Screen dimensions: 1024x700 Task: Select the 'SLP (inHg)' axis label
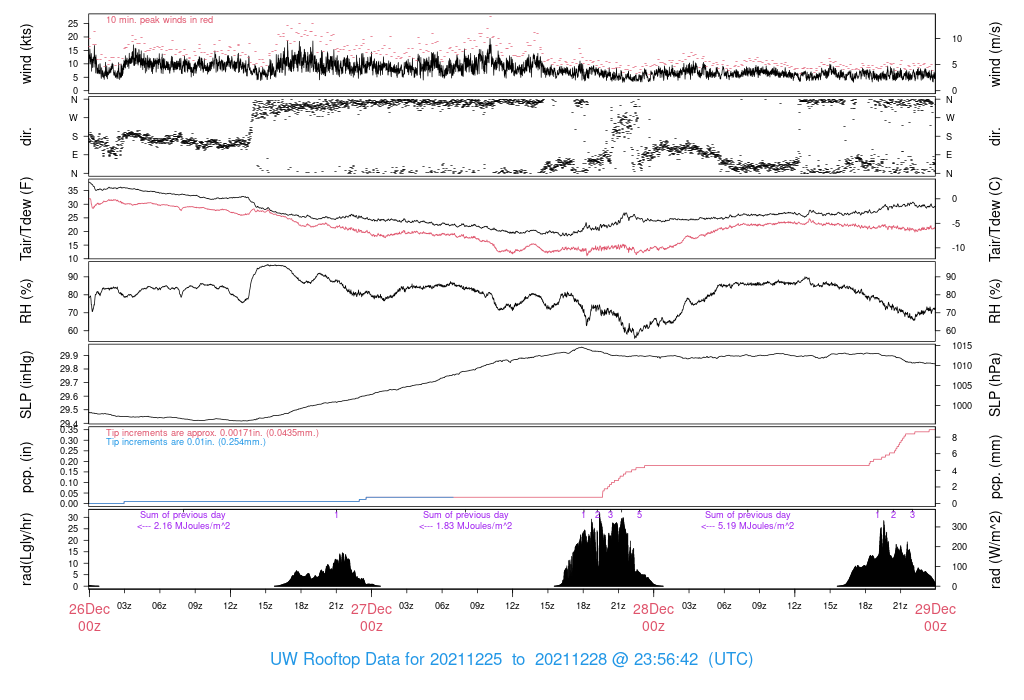coord(27,383)
